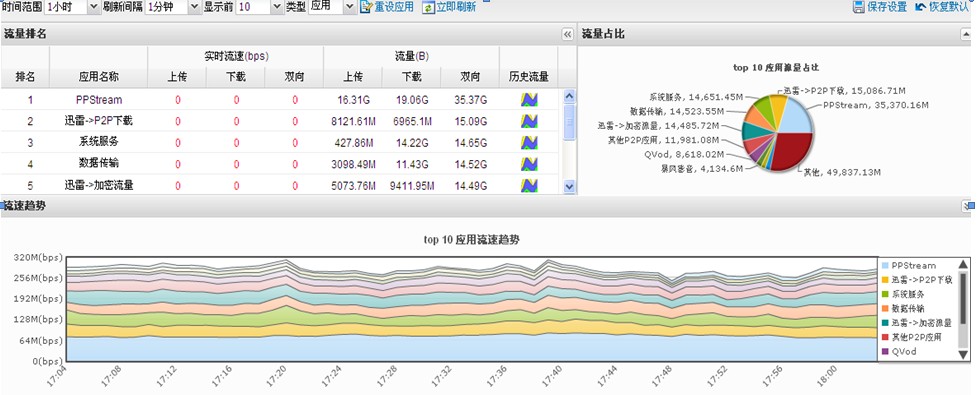
Task: Open history traffic chart for 迅雷->P2P下载
Action: (529, 121)
